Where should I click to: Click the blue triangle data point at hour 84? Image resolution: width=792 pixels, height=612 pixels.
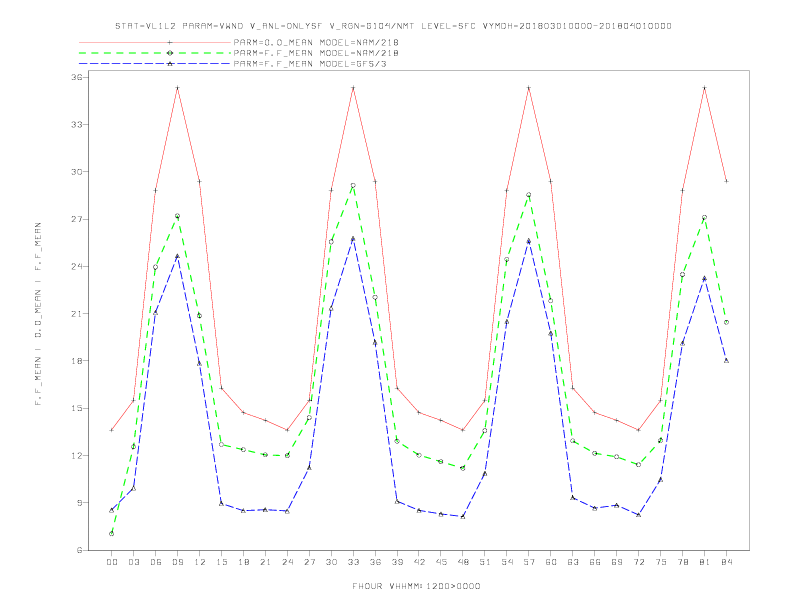coord(726,361)
